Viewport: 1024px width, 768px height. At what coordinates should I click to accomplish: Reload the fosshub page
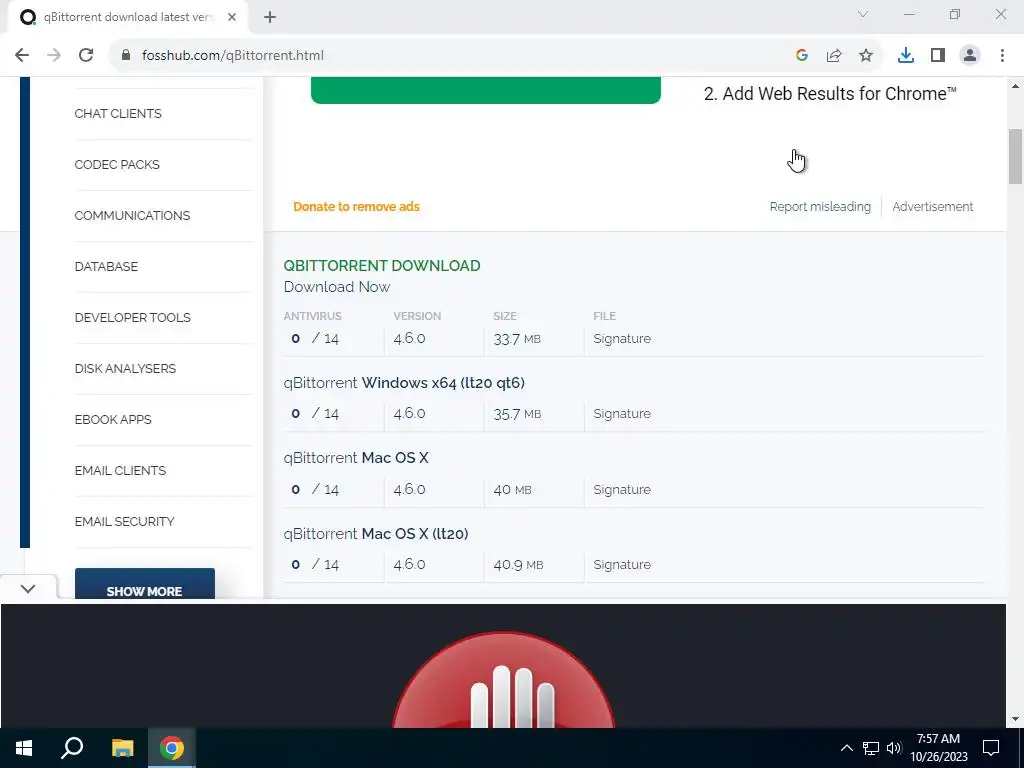point(86,56)
